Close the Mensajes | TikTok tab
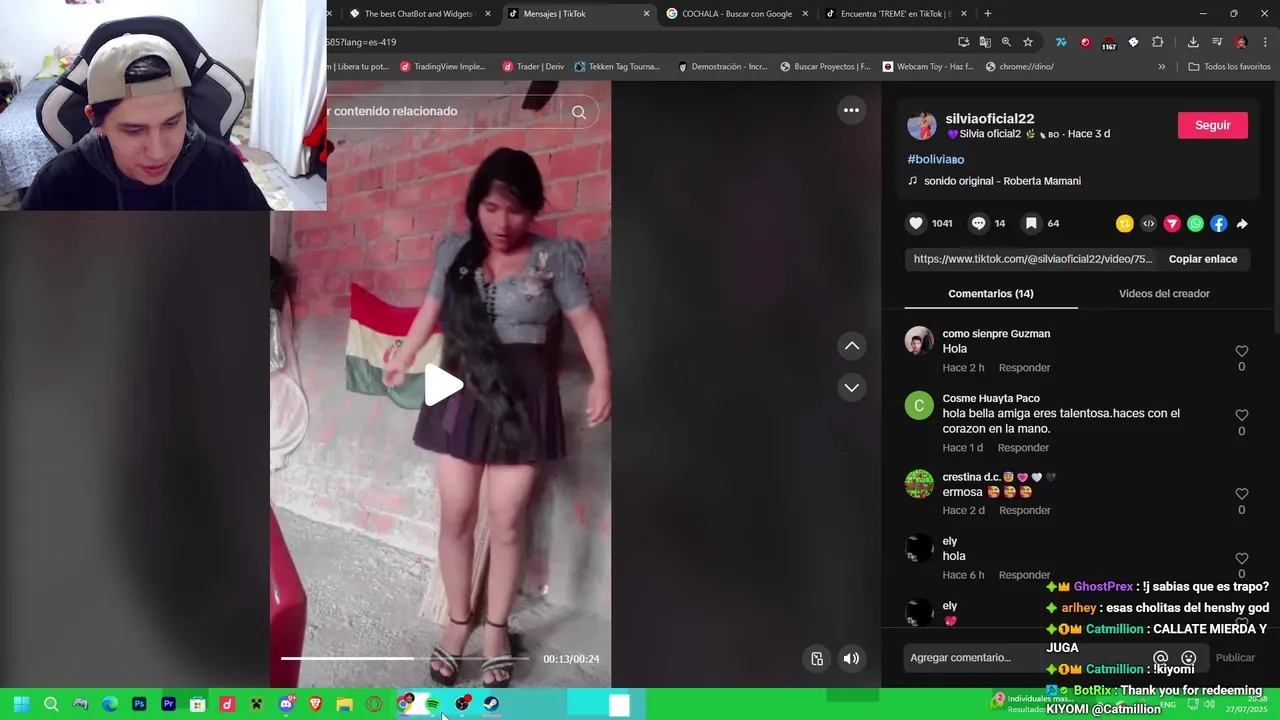 click(x=646, y=14)
